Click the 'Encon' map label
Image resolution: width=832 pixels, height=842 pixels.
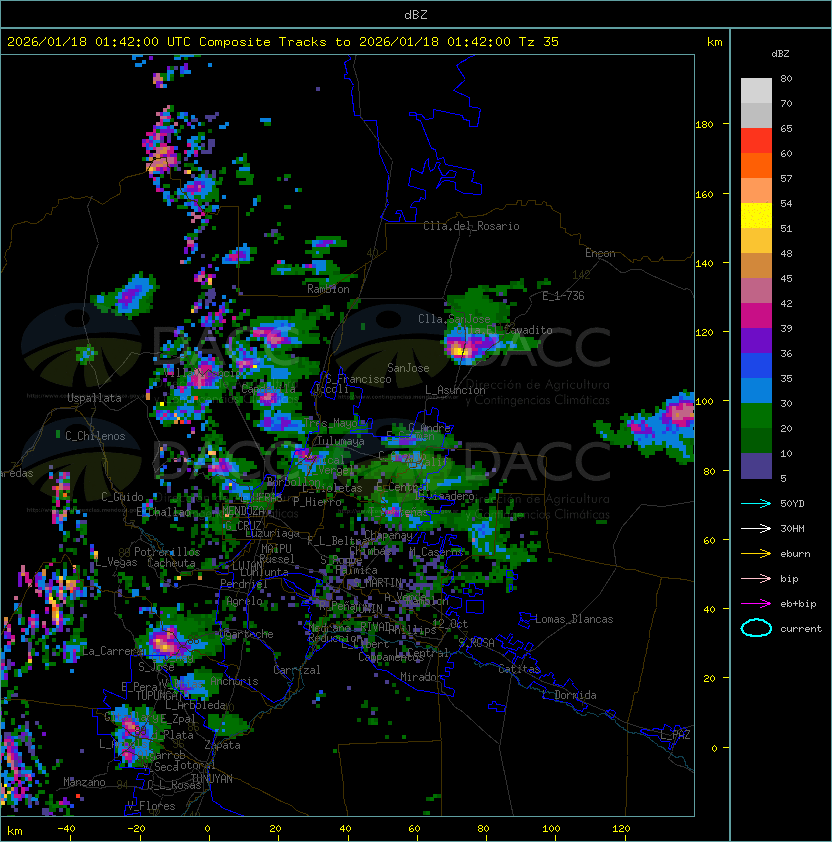coord(600,253)
